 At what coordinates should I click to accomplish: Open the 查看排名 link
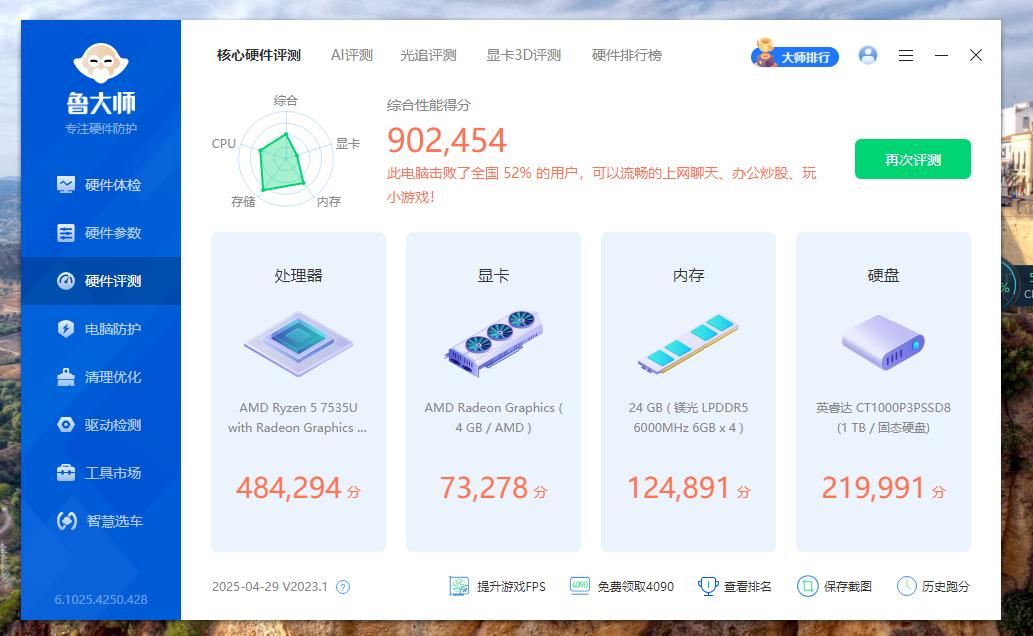coord(748,587)
